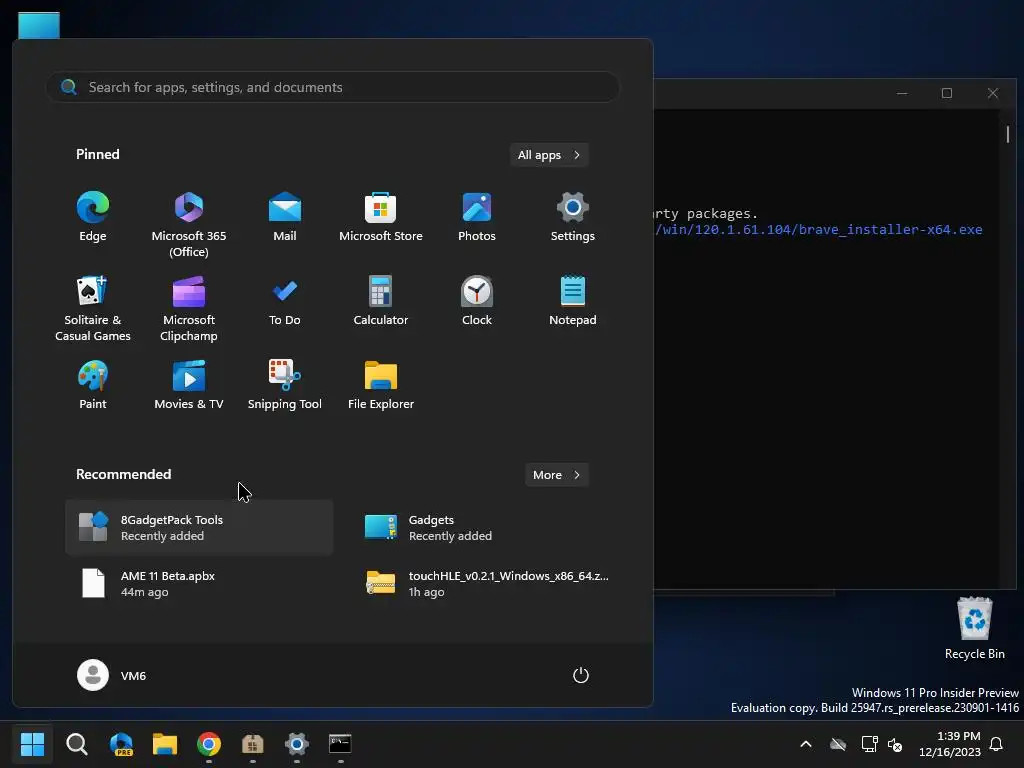Open Solitaire & Casual Games
Viewport: 1024px width, 768px height.
coord(93,308)
